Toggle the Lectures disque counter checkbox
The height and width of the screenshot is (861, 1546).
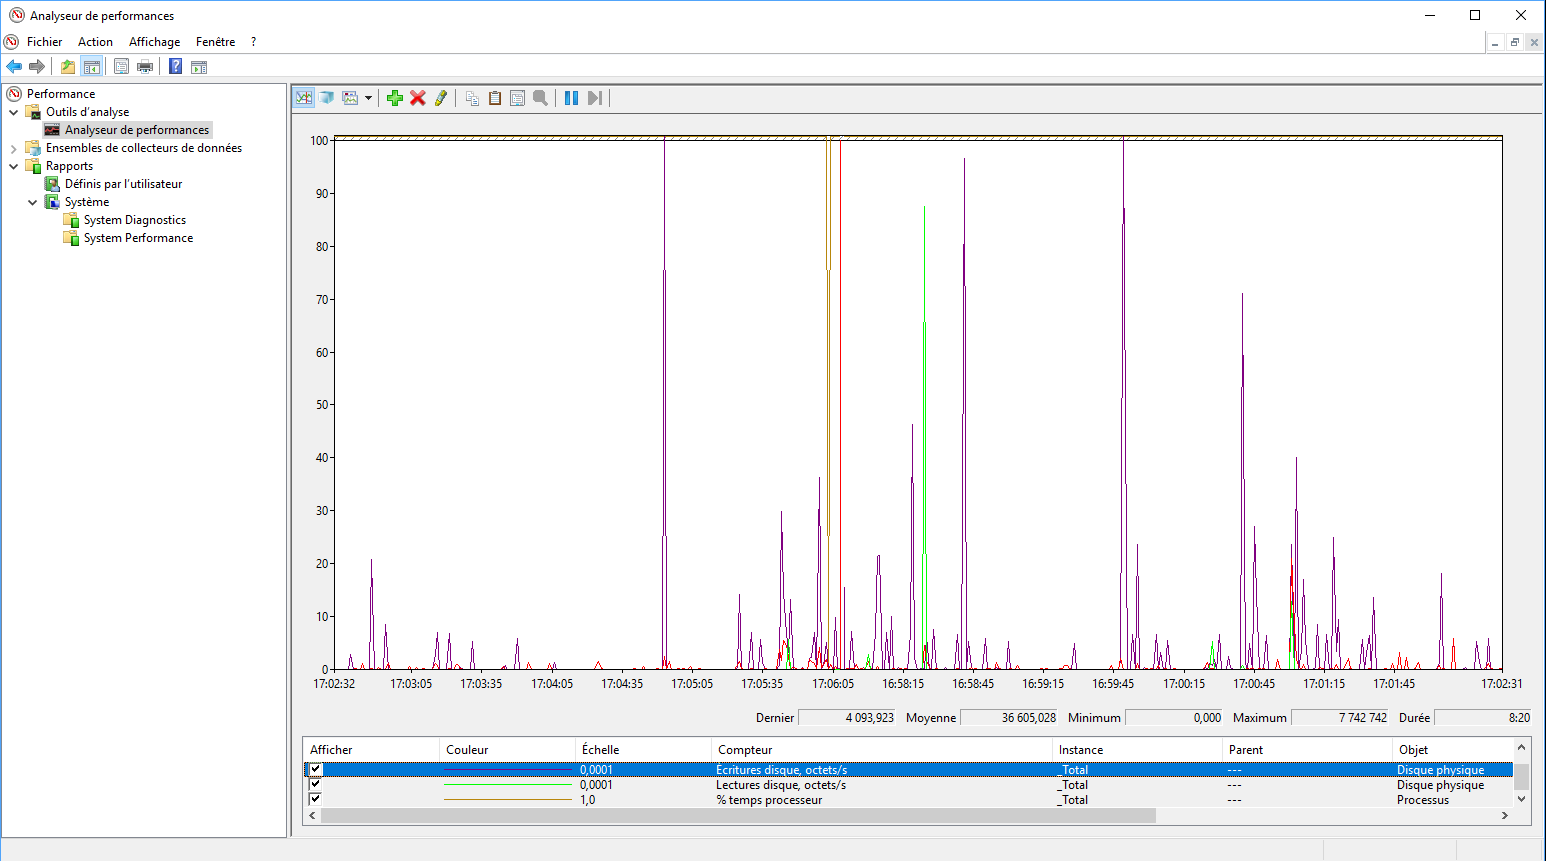click(x=316, y=785)
